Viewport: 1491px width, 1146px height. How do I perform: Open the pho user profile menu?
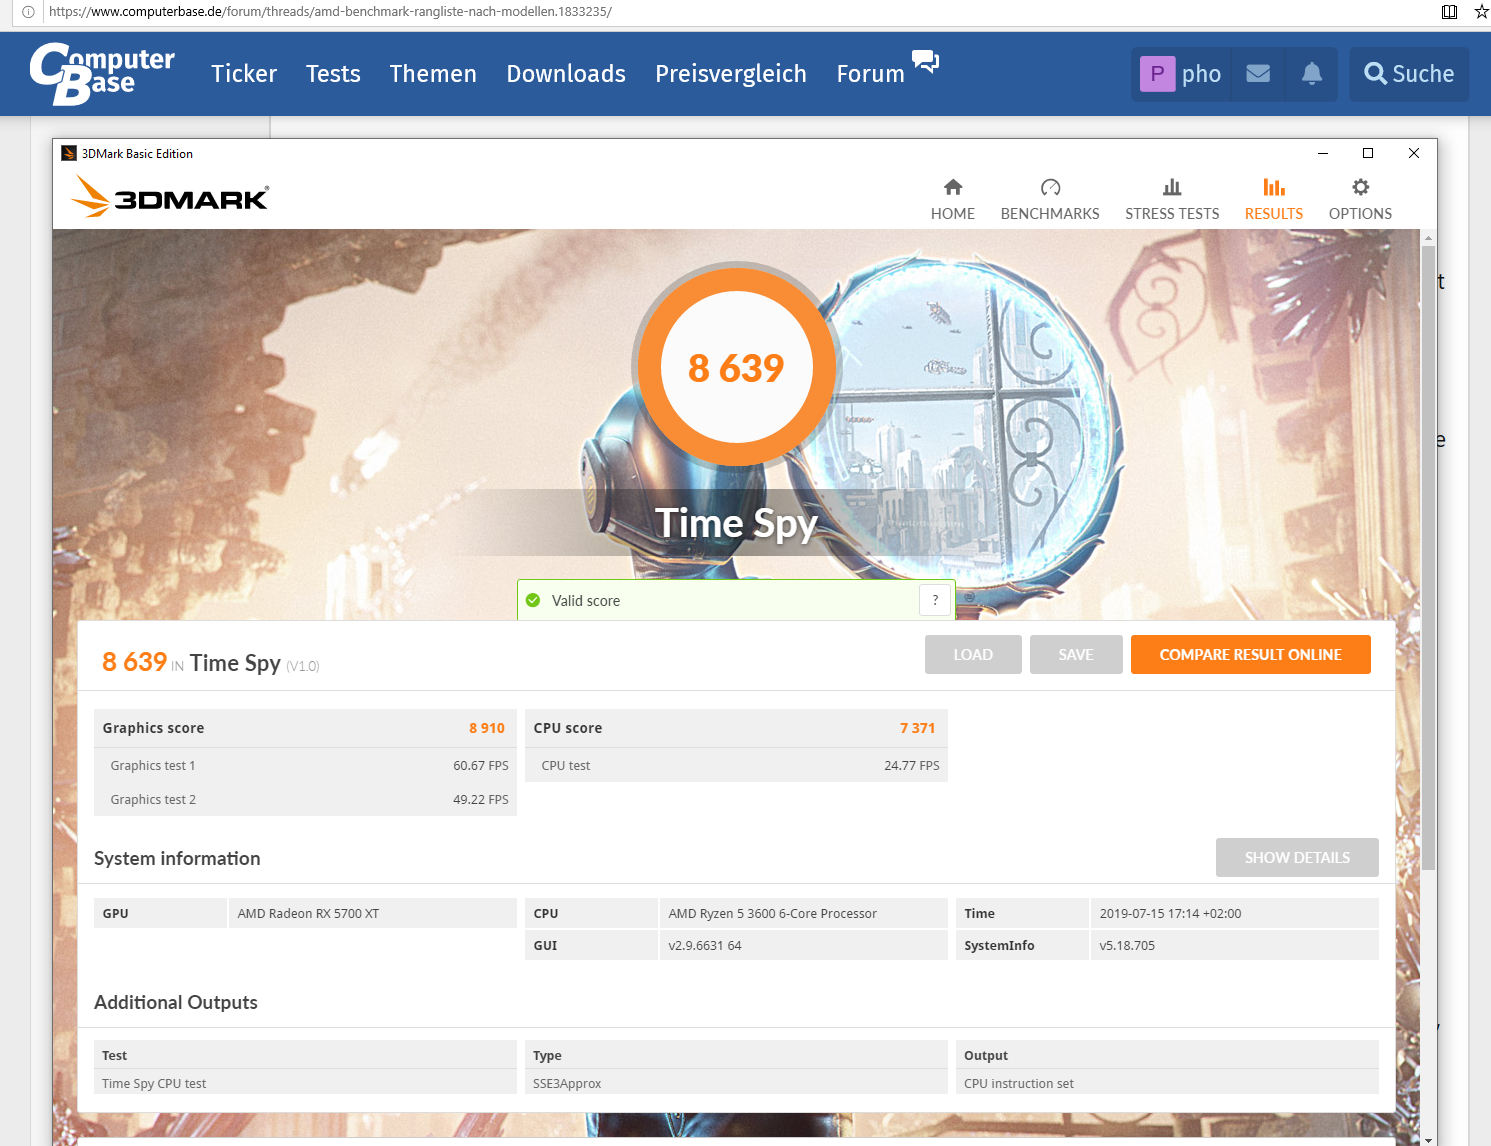1181,74
